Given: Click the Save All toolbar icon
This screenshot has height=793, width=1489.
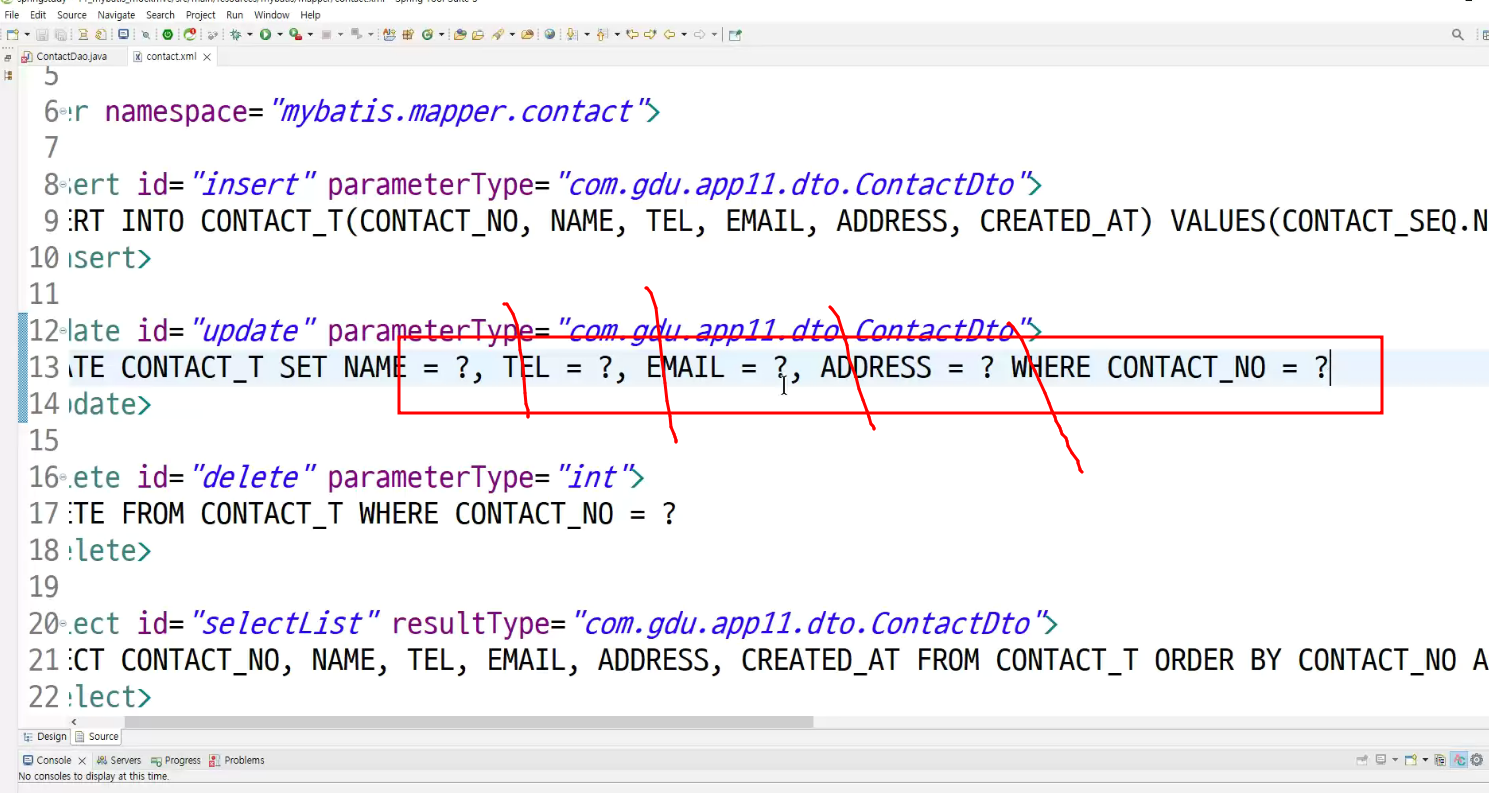Looking at the screenshot, I should tap(60, 34).
